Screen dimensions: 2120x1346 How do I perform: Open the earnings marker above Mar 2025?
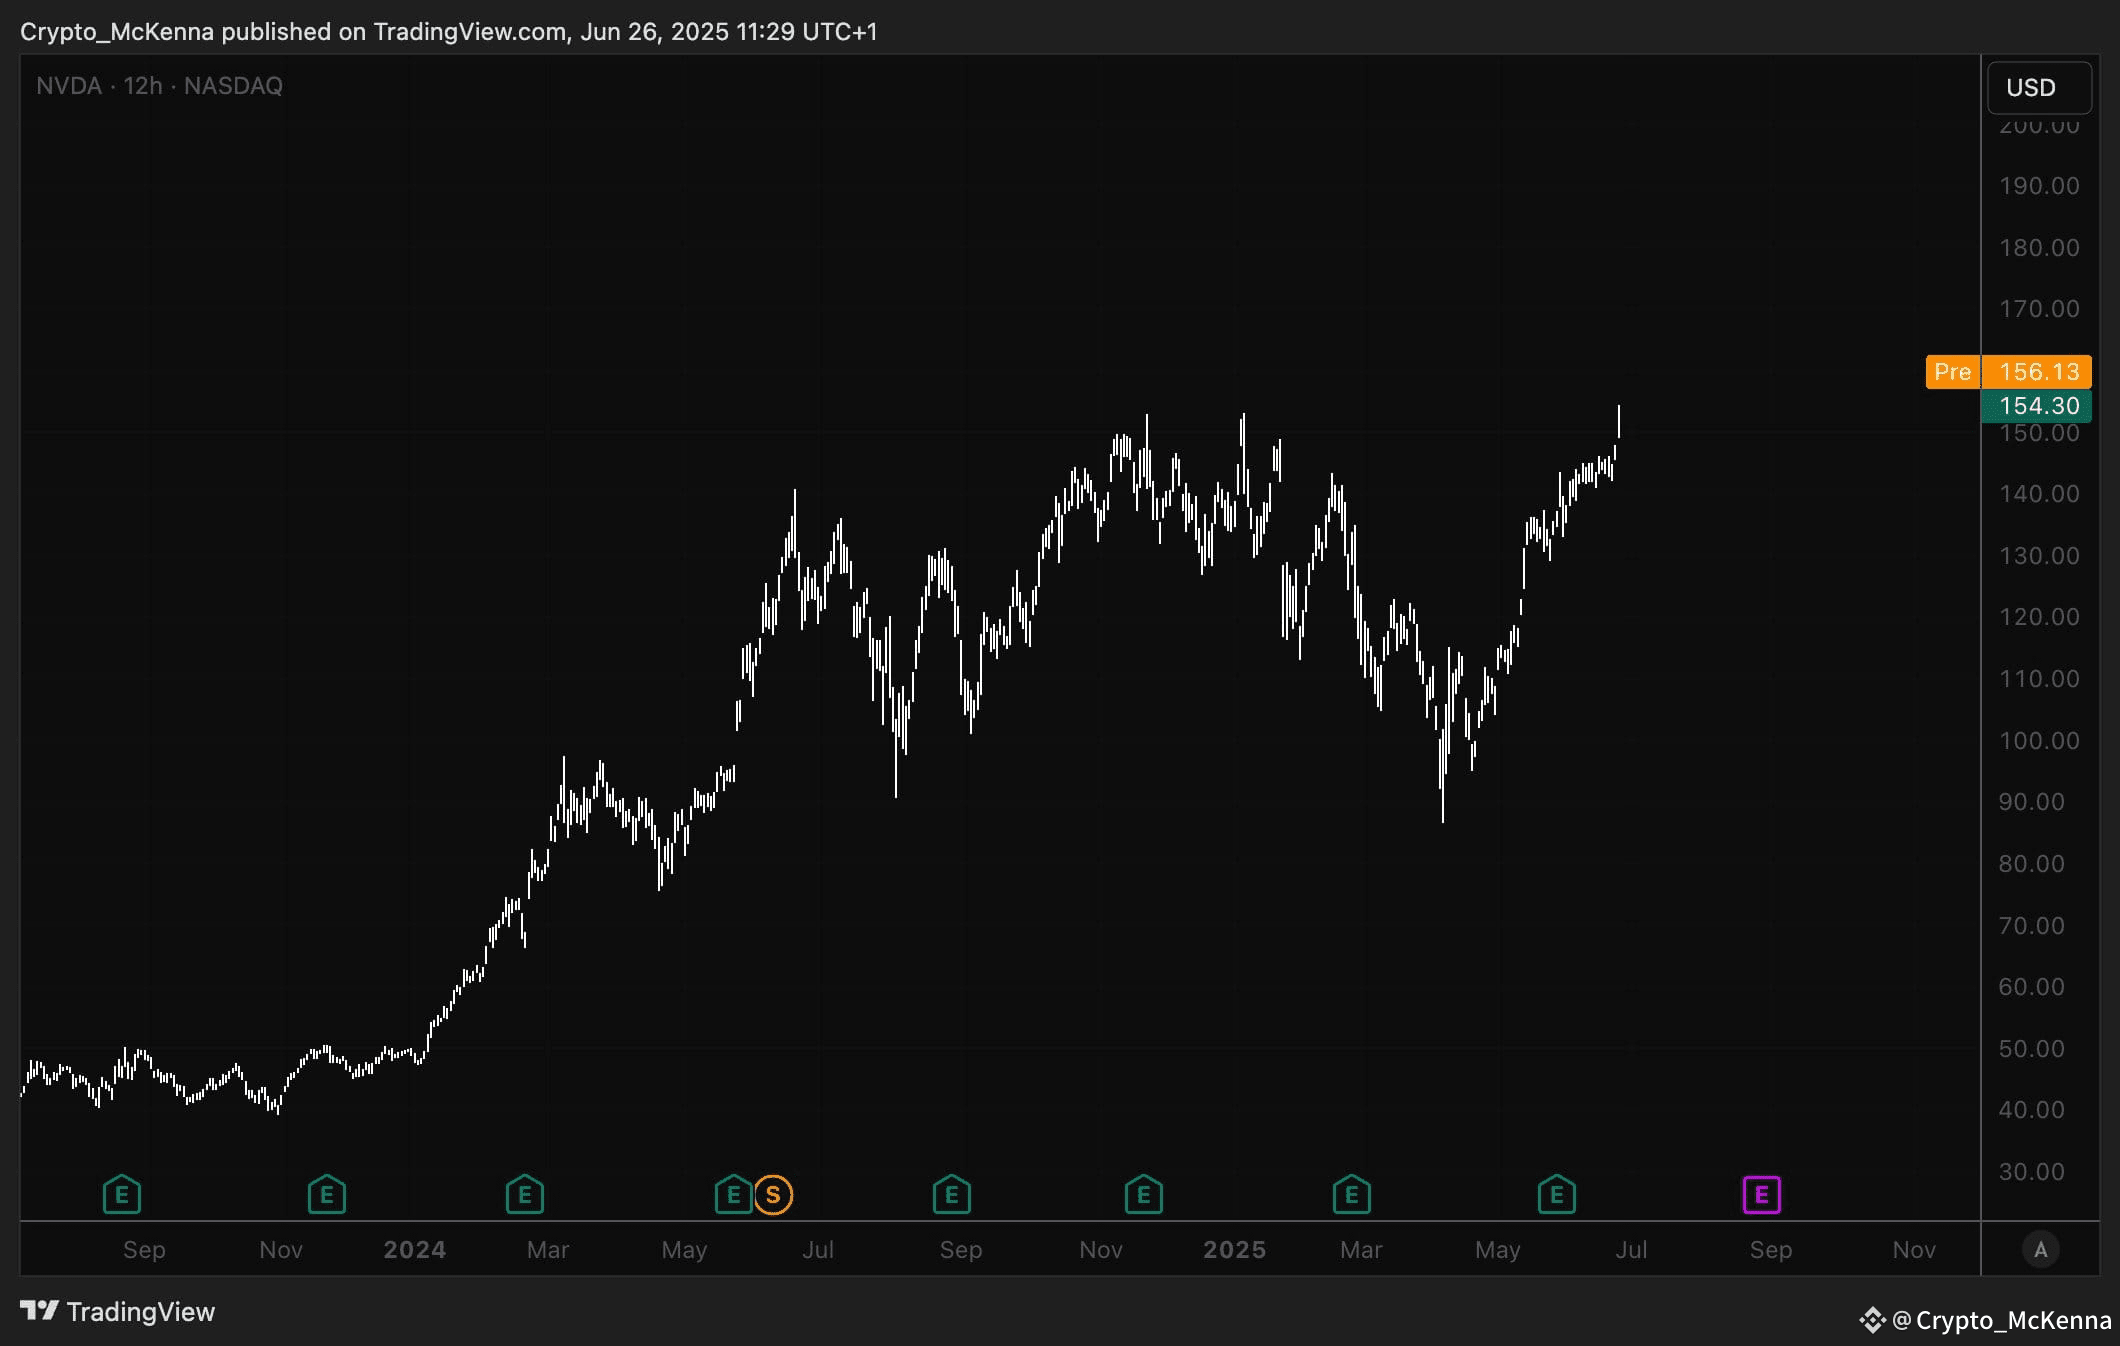(x=1352, y=1194)
